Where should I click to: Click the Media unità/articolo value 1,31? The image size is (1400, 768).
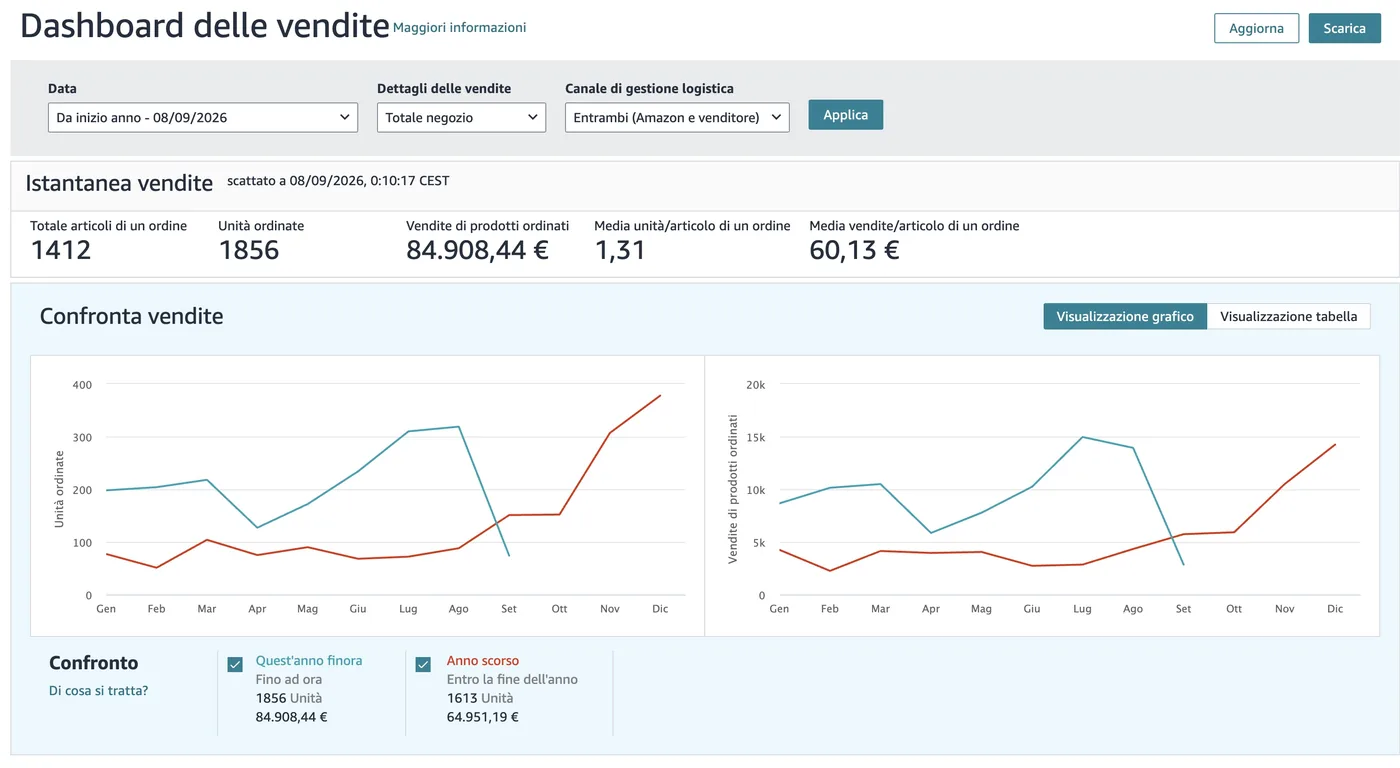tap(620, 250)
